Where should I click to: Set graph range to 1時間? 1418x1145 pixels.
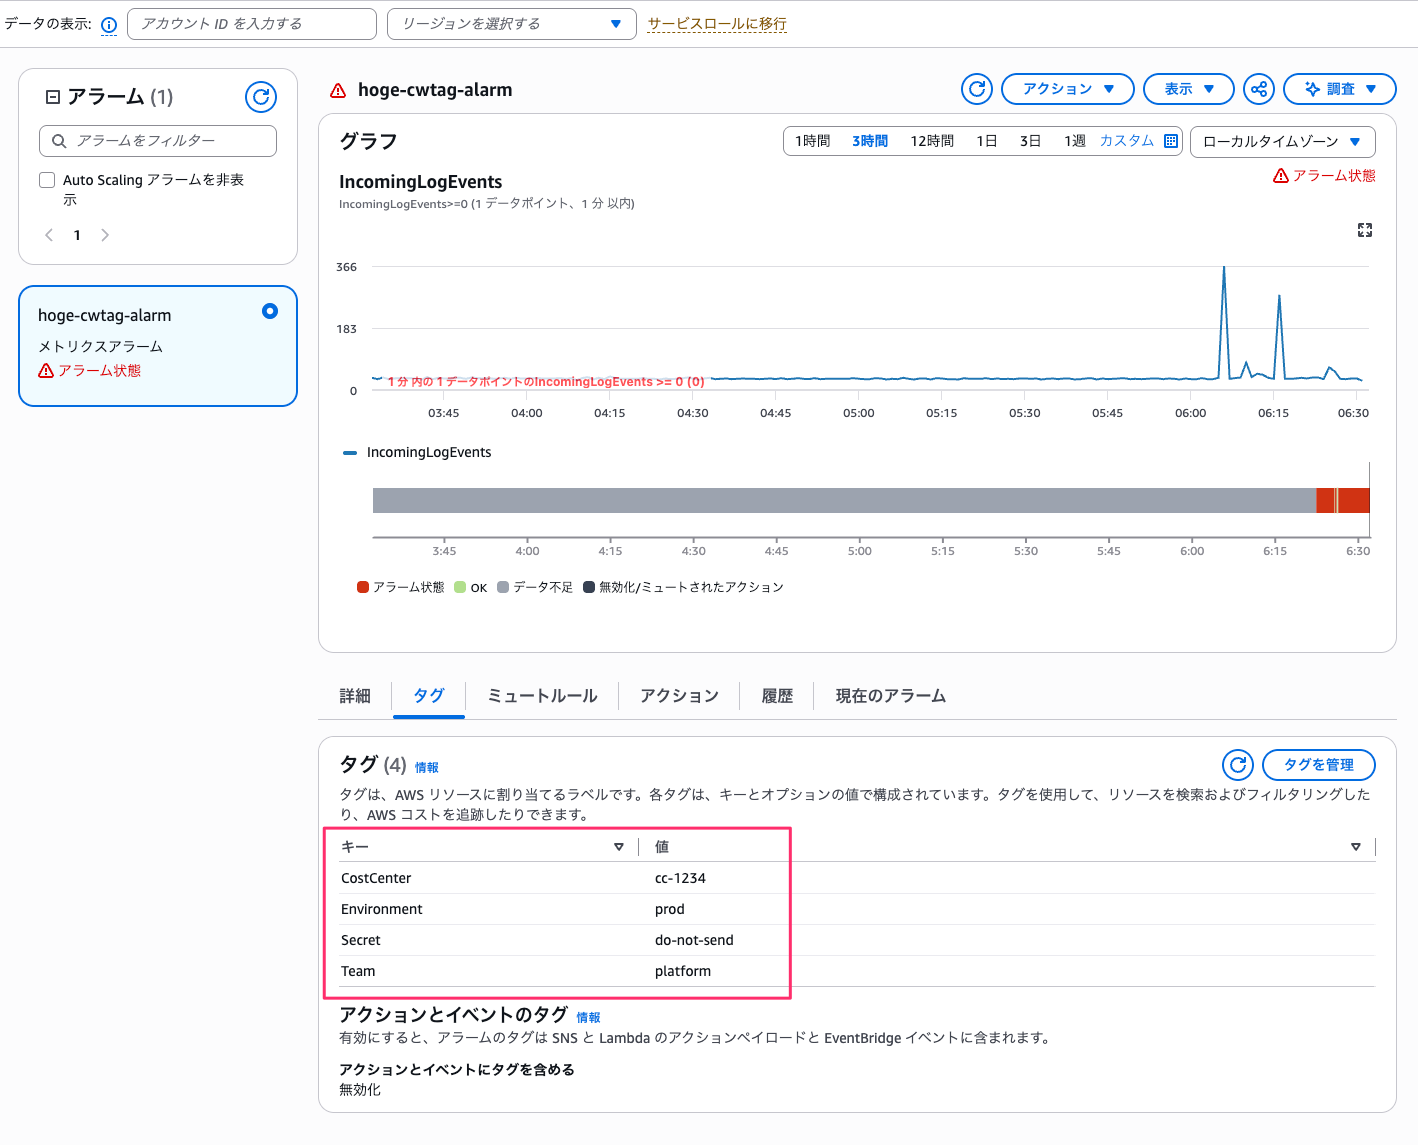(813, 141)
